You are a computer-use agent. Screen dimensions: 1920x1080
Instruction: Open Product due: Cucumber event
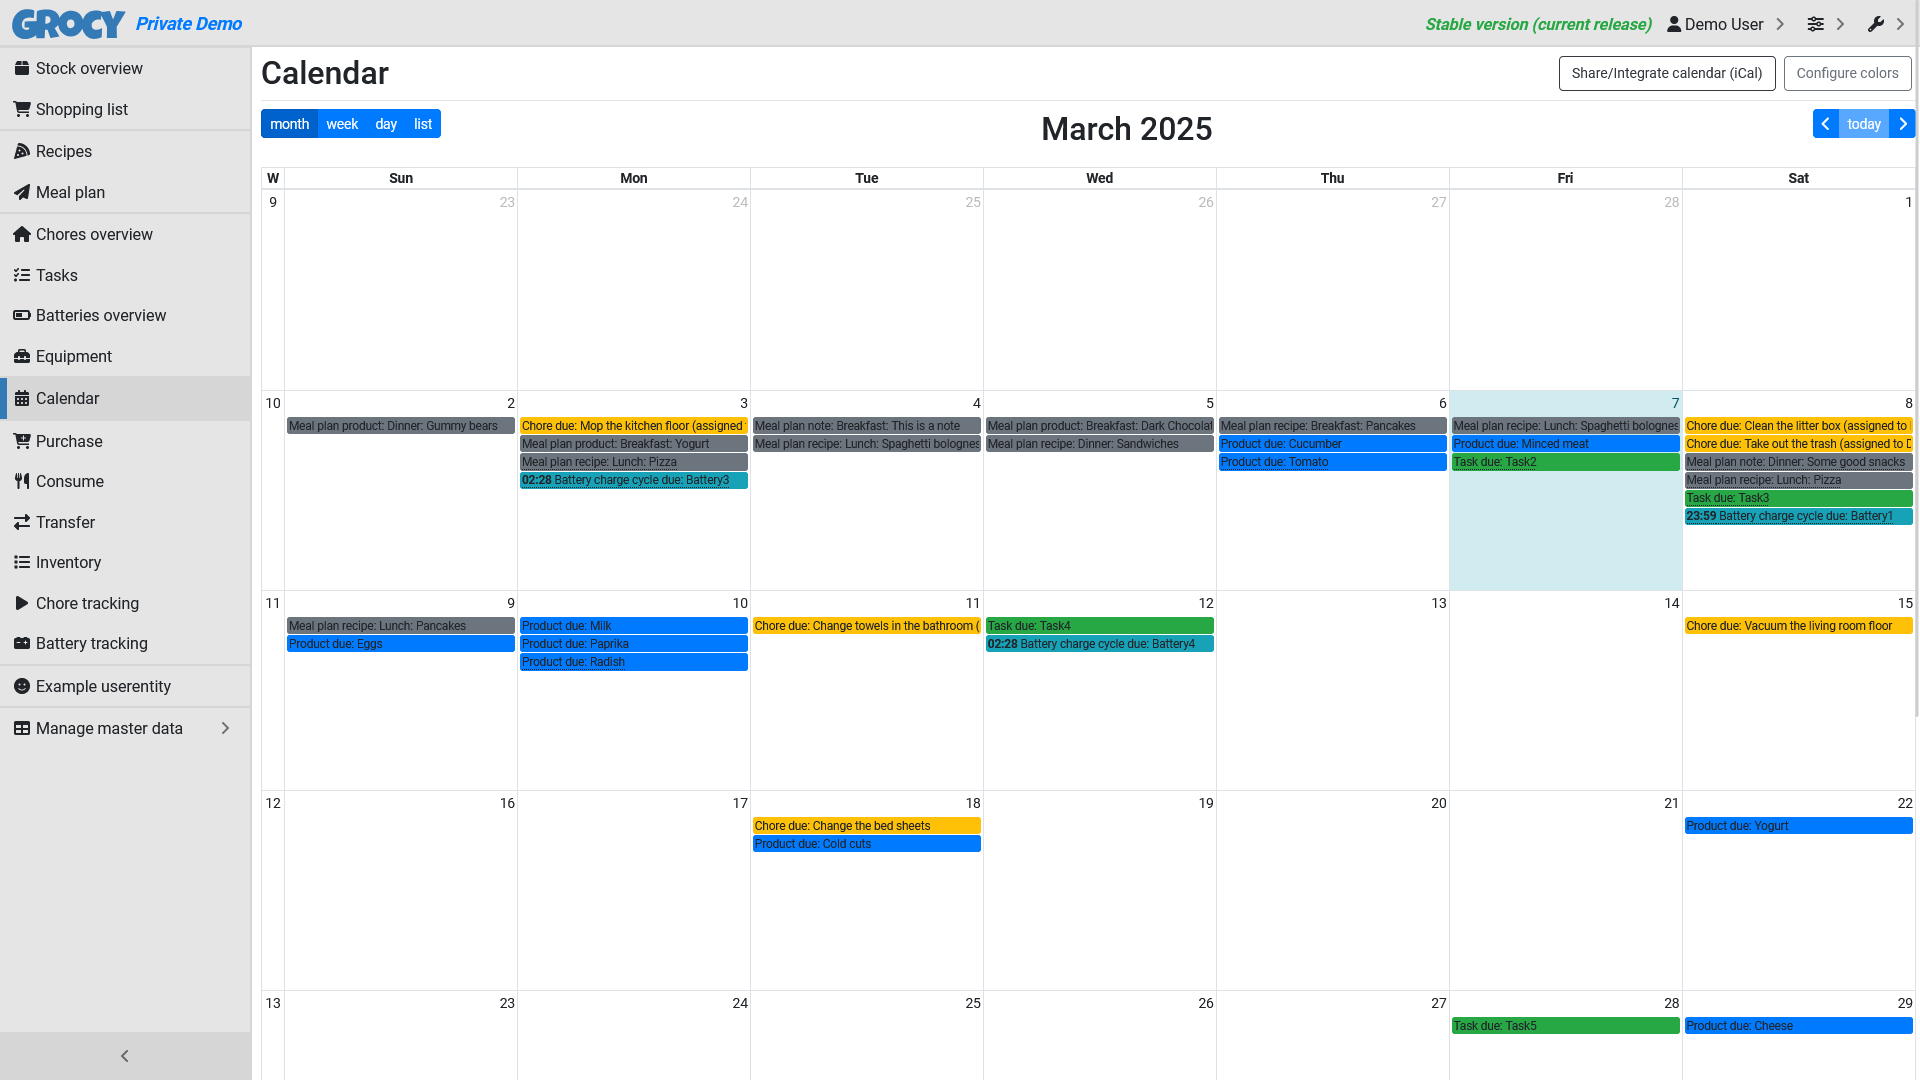[x=1332, y=444]
